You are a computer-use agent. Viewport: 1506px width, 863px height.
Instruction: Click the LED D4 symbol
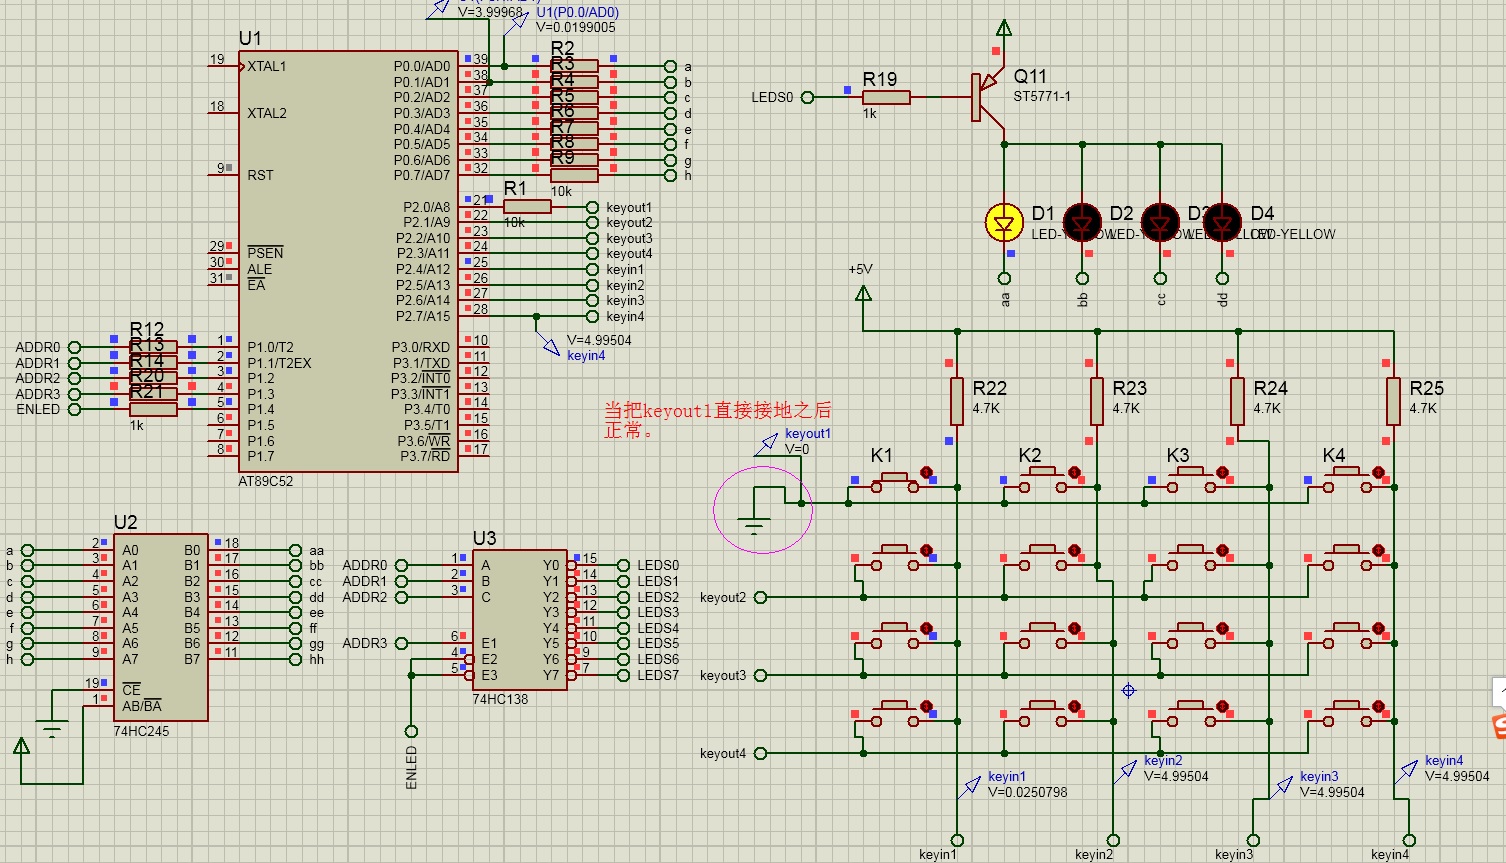[x=1222, y=223]
